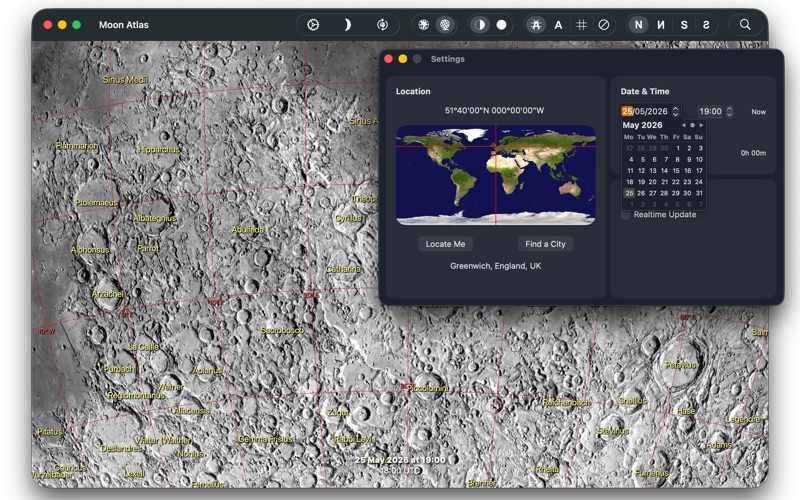This screenshot has width=800, height=500.
Task: Click the coordinates text 51°40'00"N 000°00'00"W
Action: [x=494, y=110]
